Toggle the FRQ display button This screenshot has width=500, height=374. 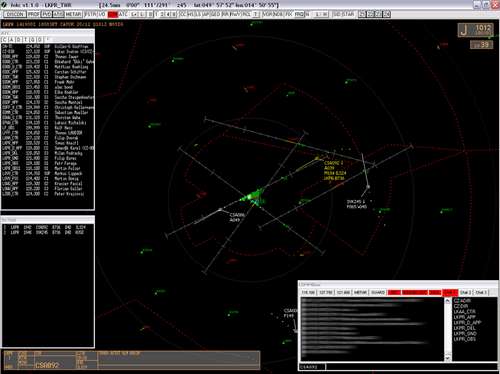tap(299, 14)
